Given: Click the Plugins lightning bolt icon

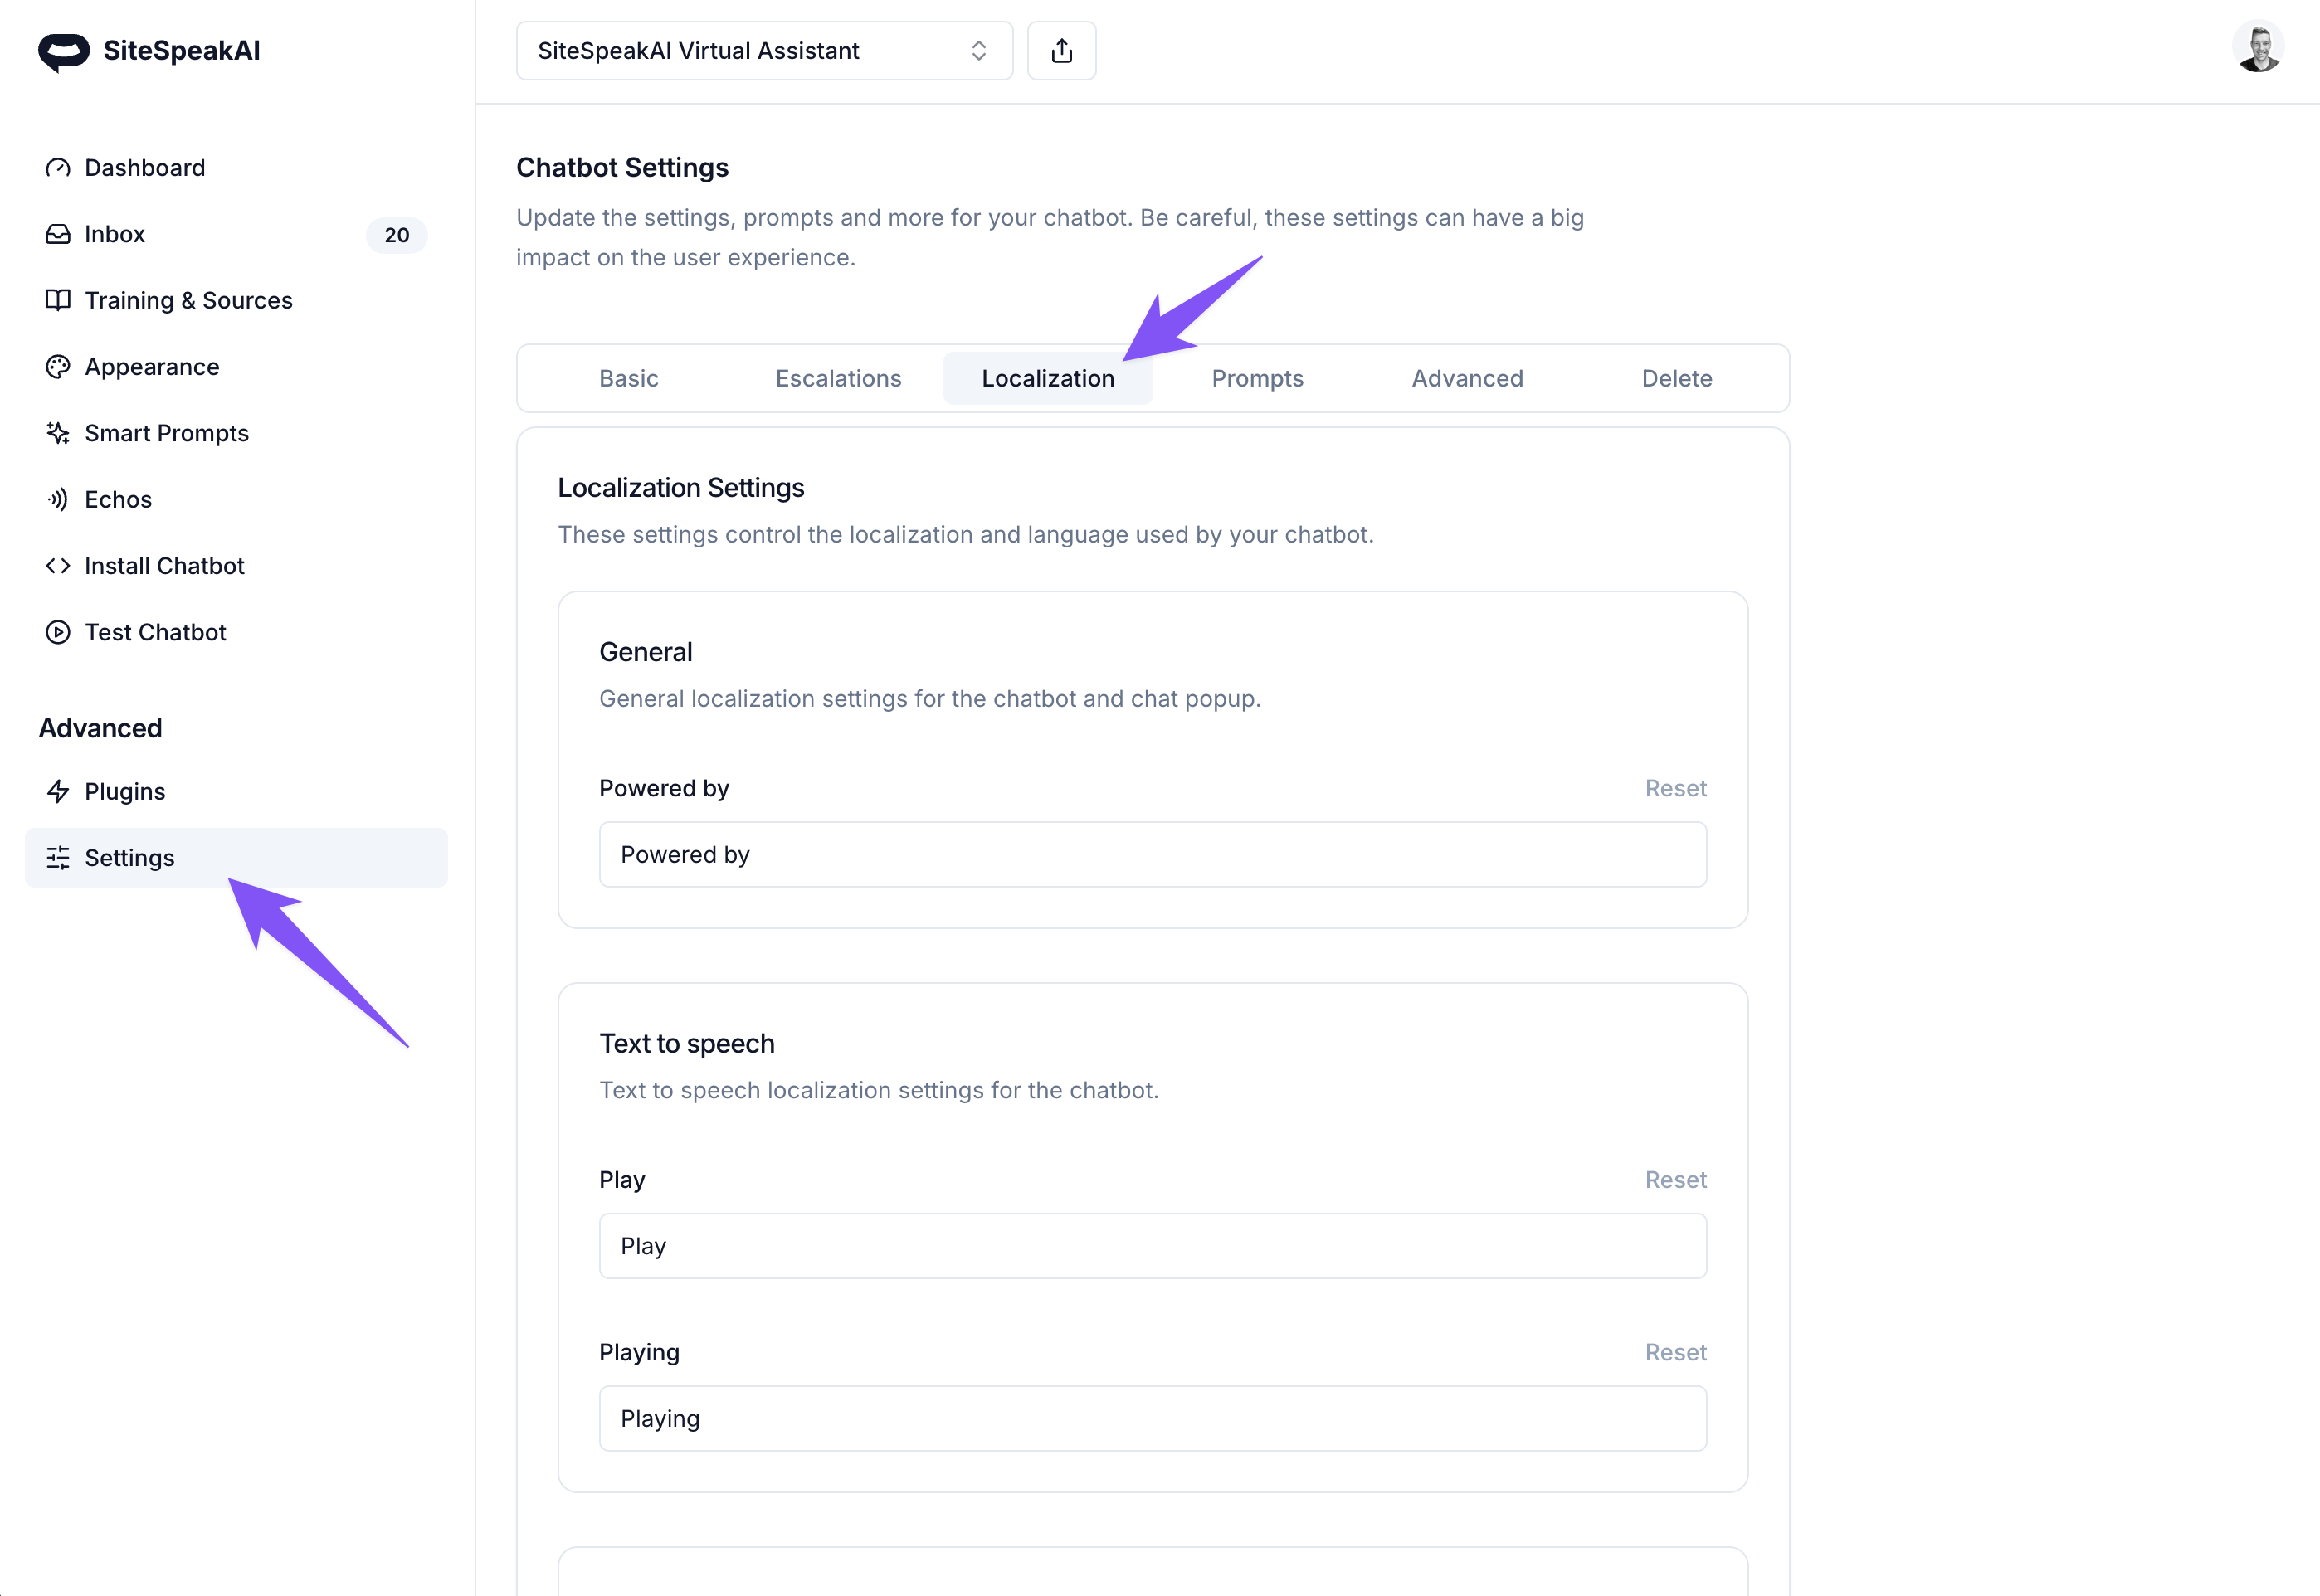Looking at the screenshot, I should (x=58, y=791).
